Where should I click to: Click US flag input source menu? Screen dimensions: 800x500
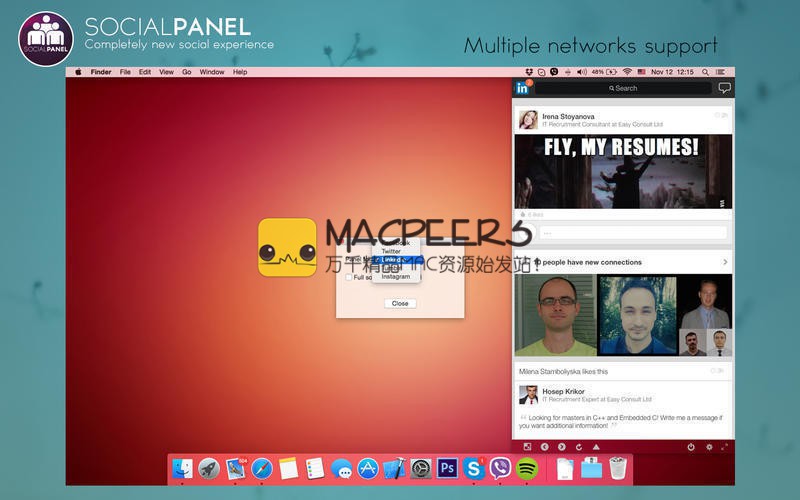pyautogui.click(x=641, y=72)
